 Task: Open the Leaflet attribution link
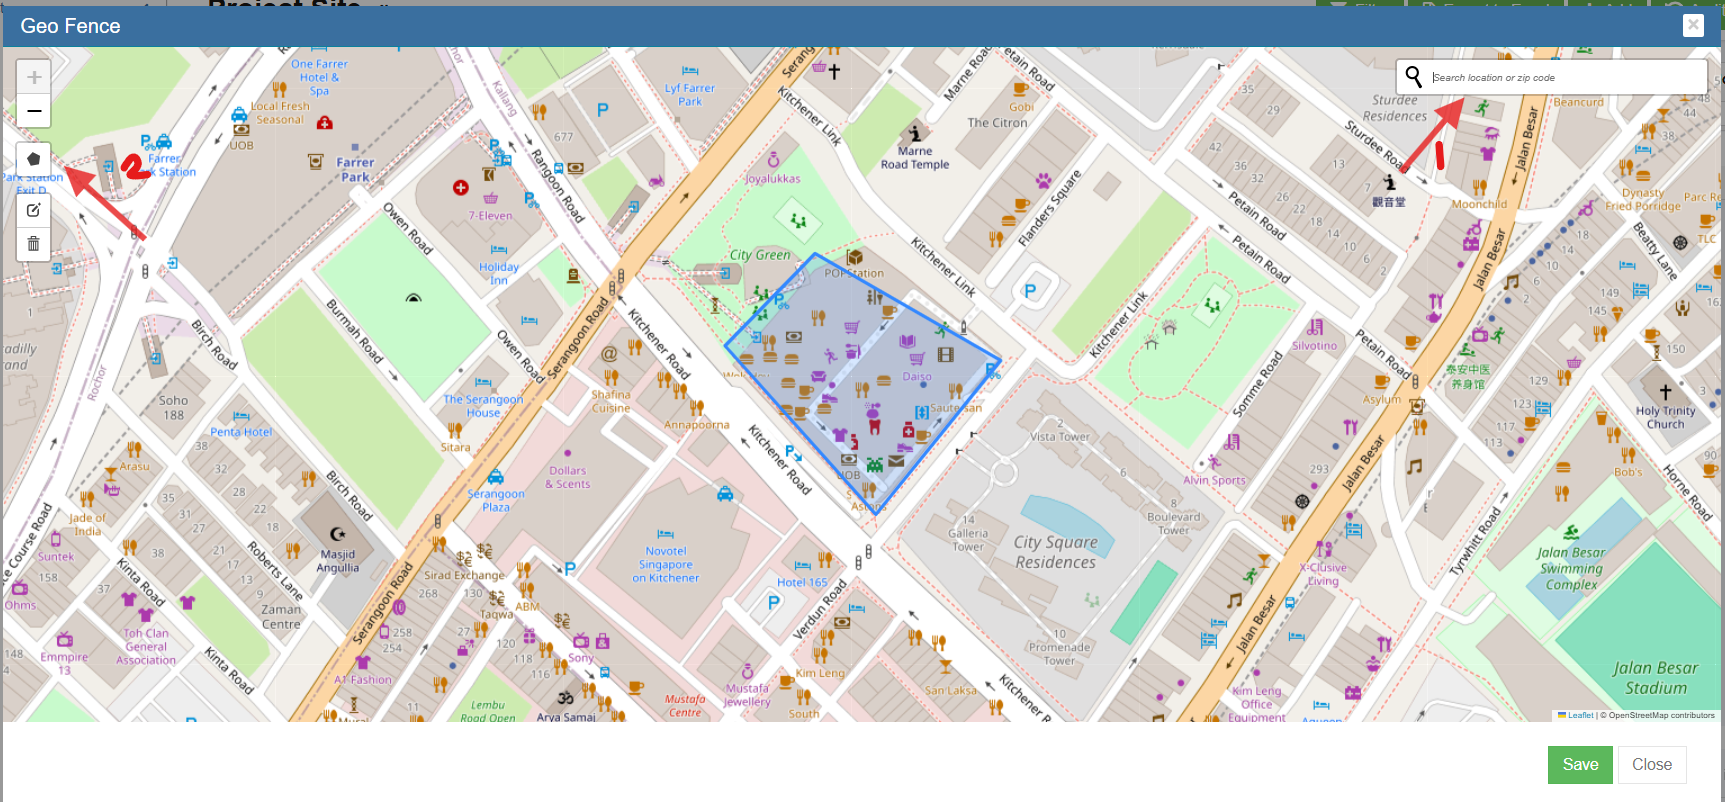pos(1580,715)
